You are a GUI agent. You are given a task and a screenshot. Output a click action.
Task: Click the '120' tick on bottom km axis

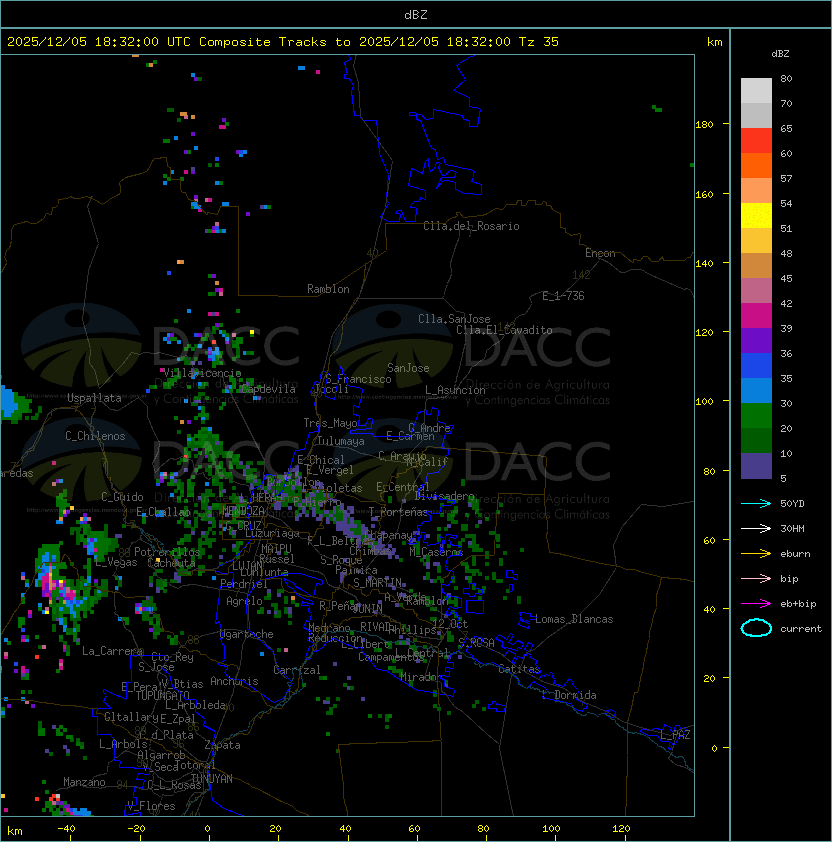point(621,829)
